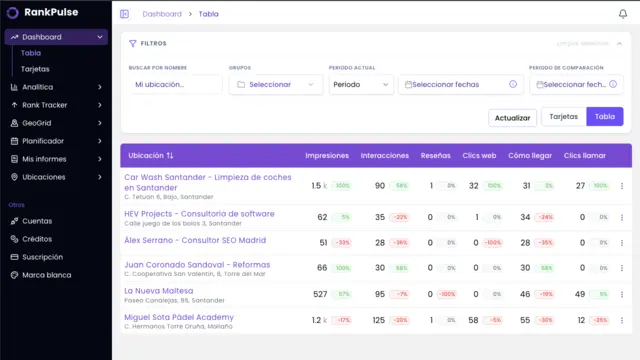Click the Dashboard trend icon
Viewport: 640px width, 360px height.
[x=14, y=37]
